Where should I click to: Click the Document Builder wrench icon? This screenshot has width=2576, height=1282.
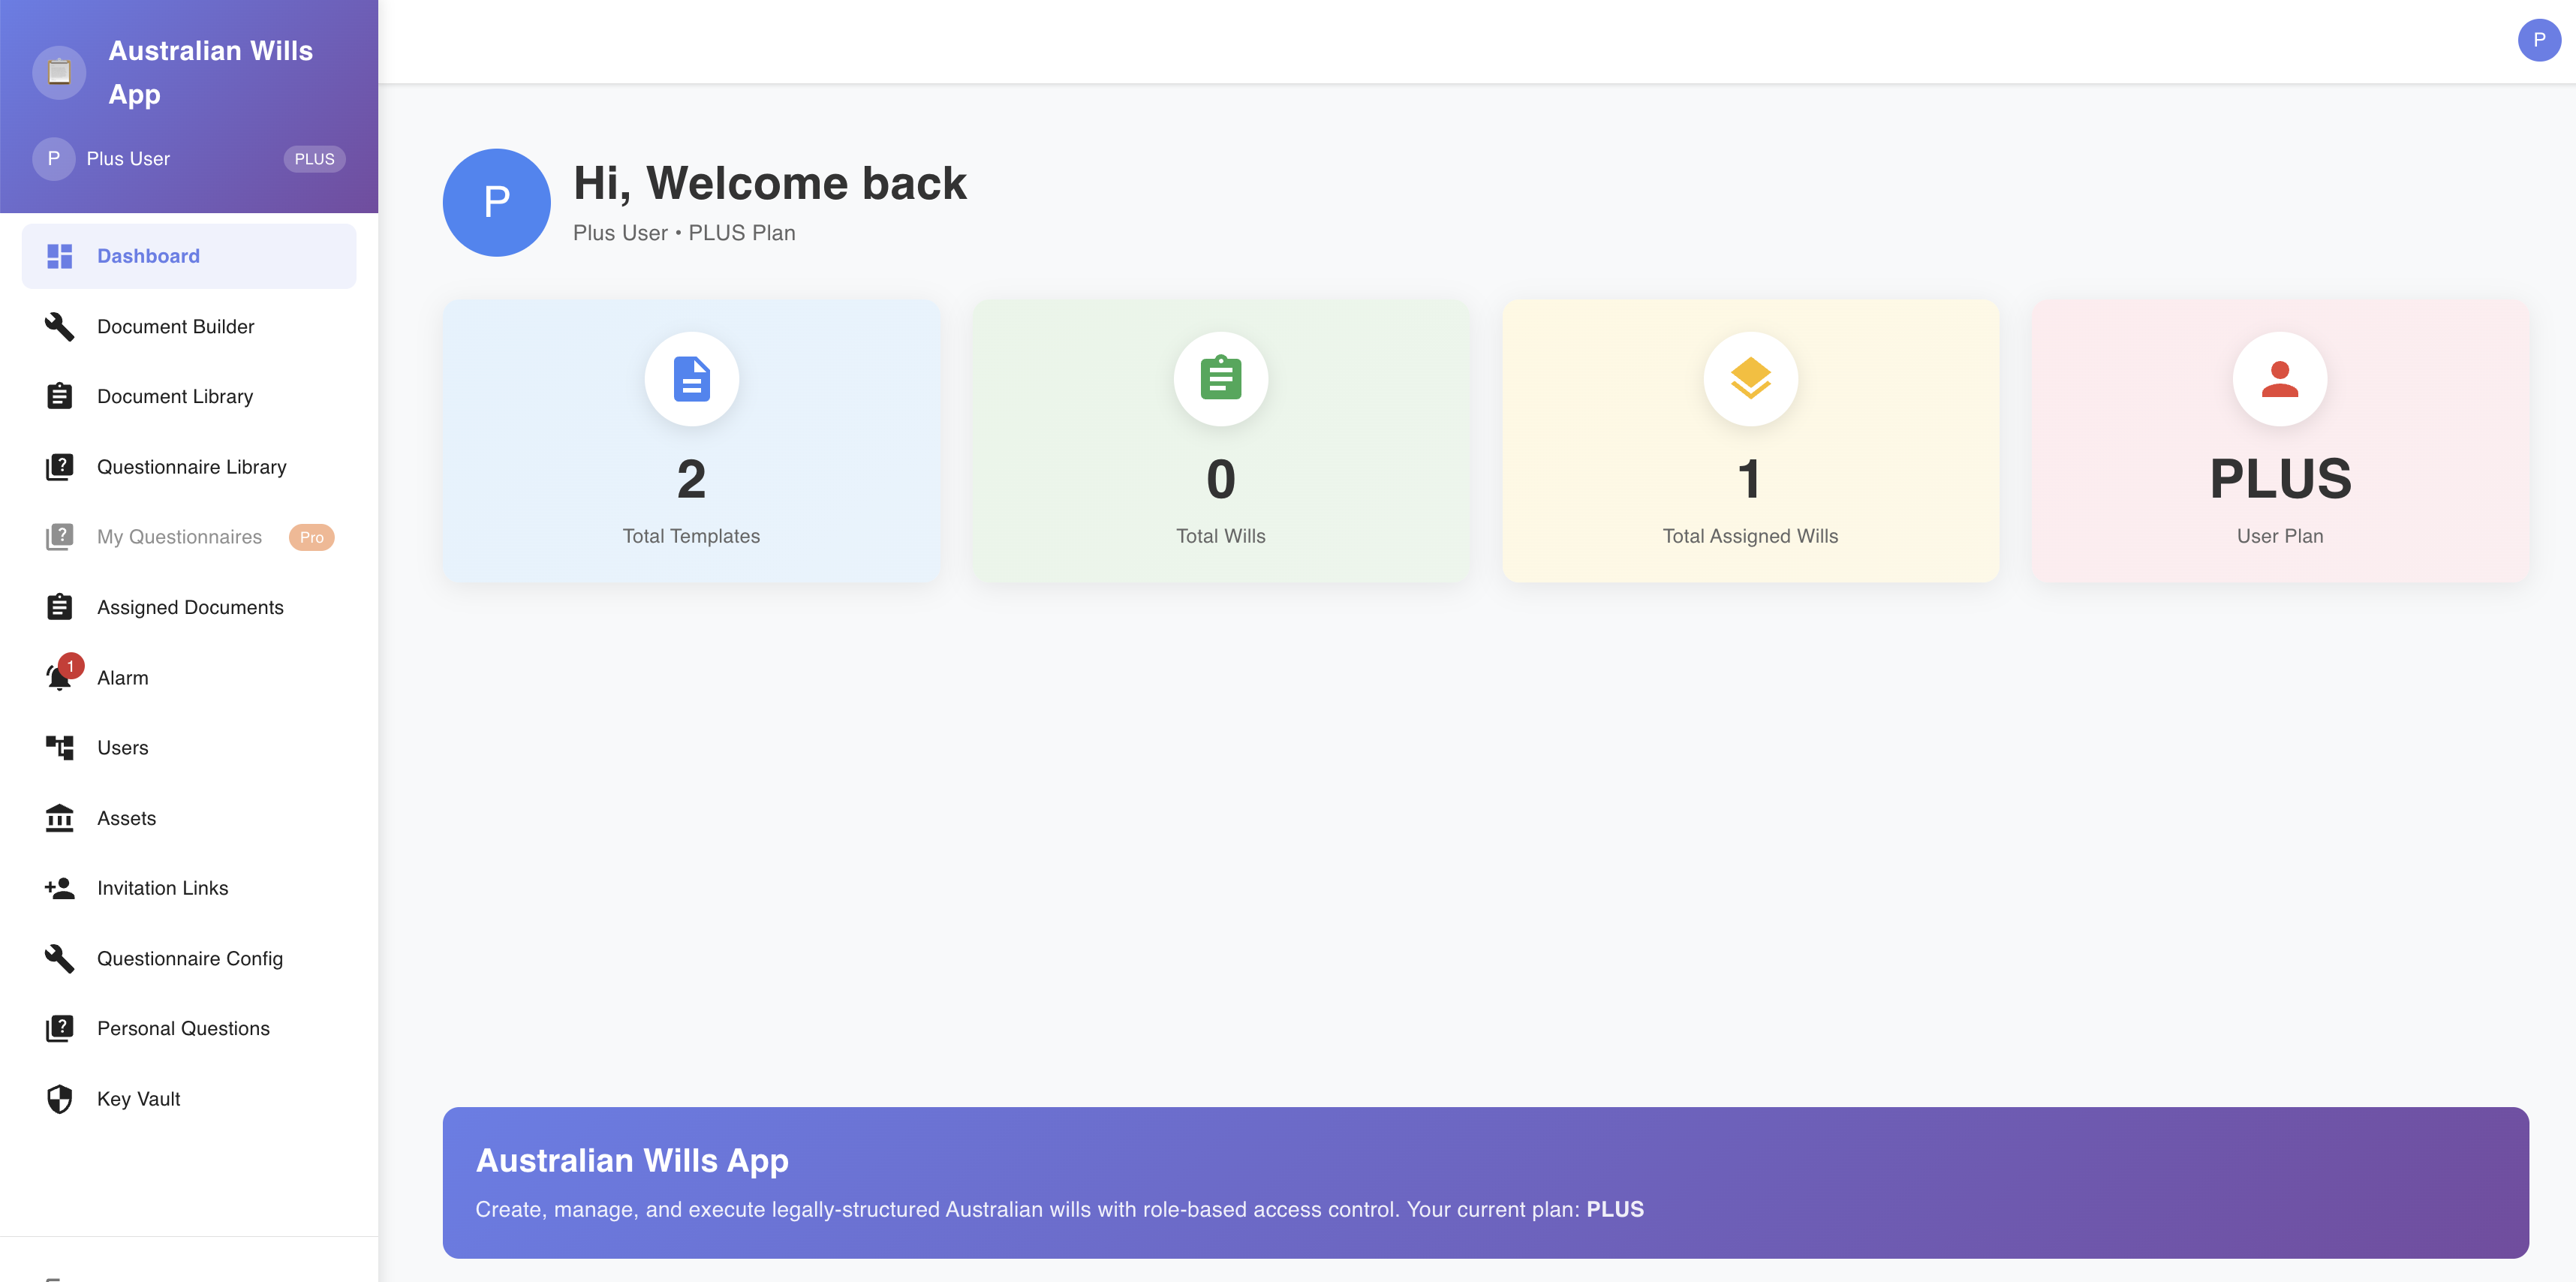click(x=59, y=326)
